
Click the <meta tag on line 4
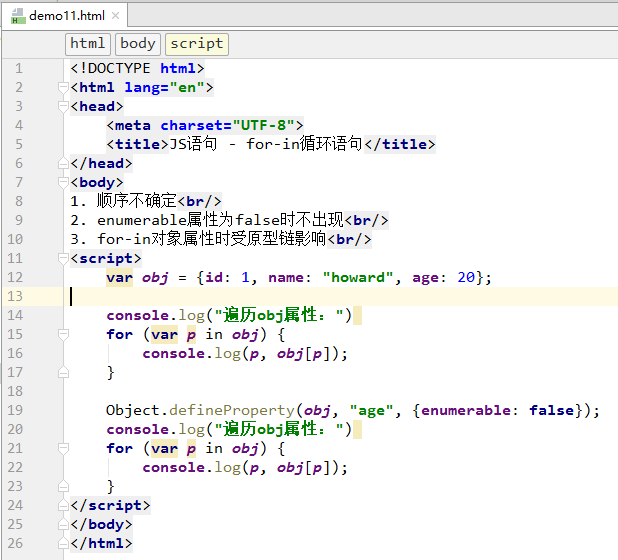pos(128,125)
